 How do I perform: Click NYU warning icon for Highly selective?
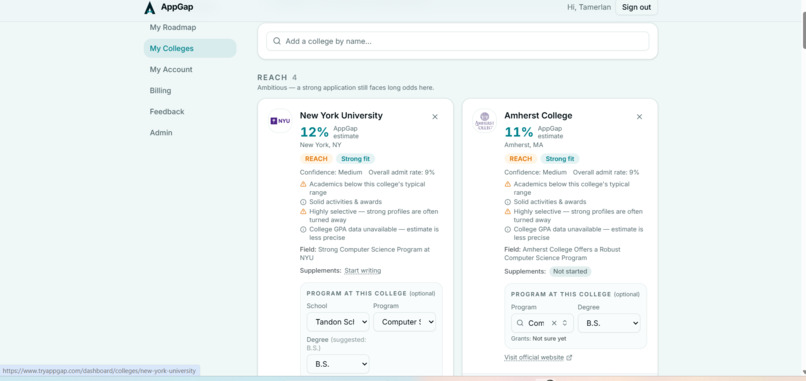point(303,211)
